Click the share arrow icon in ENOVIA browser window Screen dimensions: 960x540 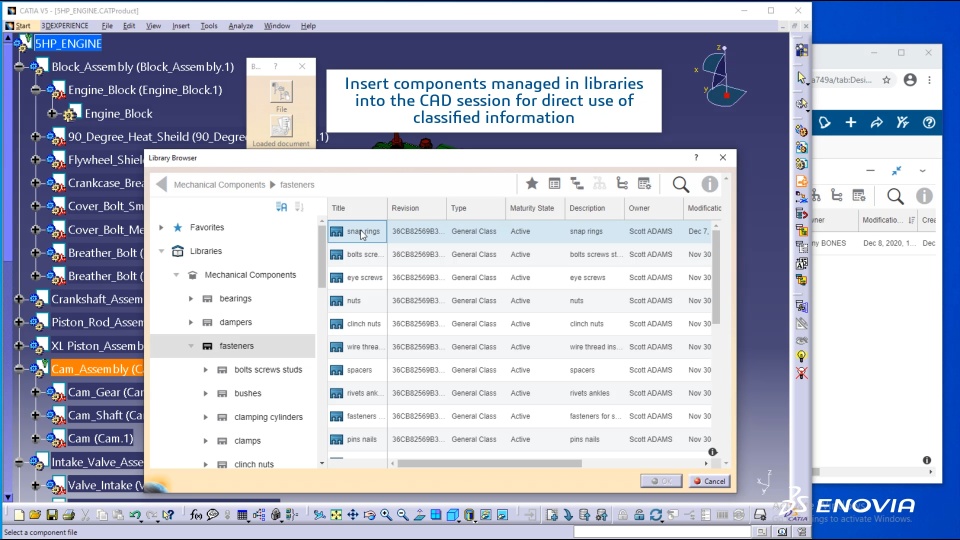click(x=877, y=122)
